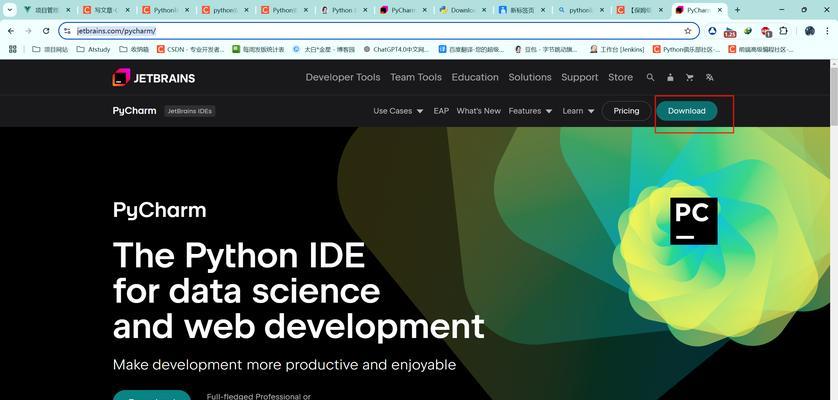Screen dimensions: 838x400
Task: Close the Download browser tab
Action: [484, 10]
